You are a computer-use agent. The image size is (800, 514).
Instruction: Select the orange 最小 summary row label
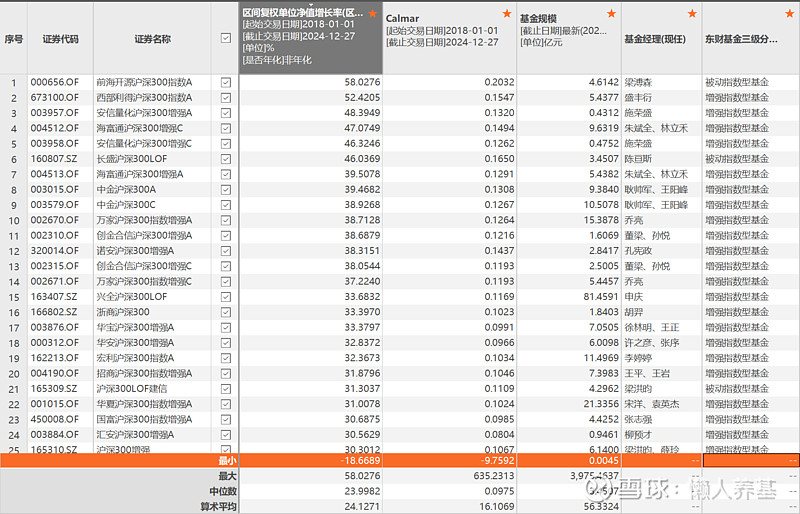click(x=228, y=460)
